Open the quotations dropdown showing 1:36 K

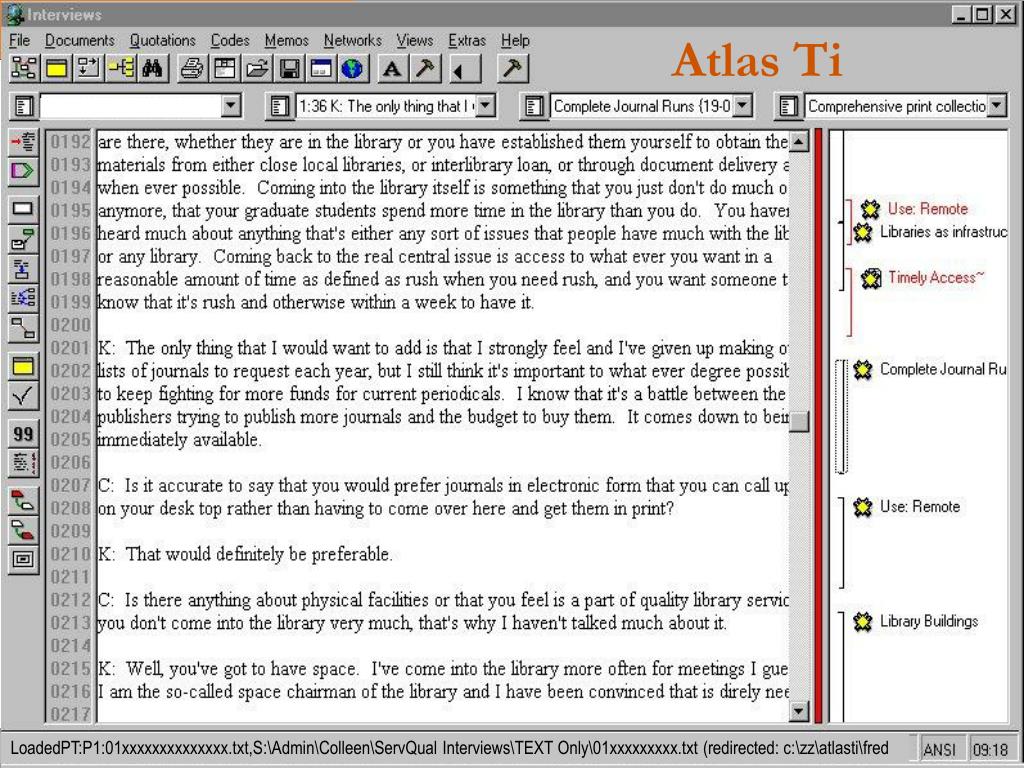click(485, 105)
